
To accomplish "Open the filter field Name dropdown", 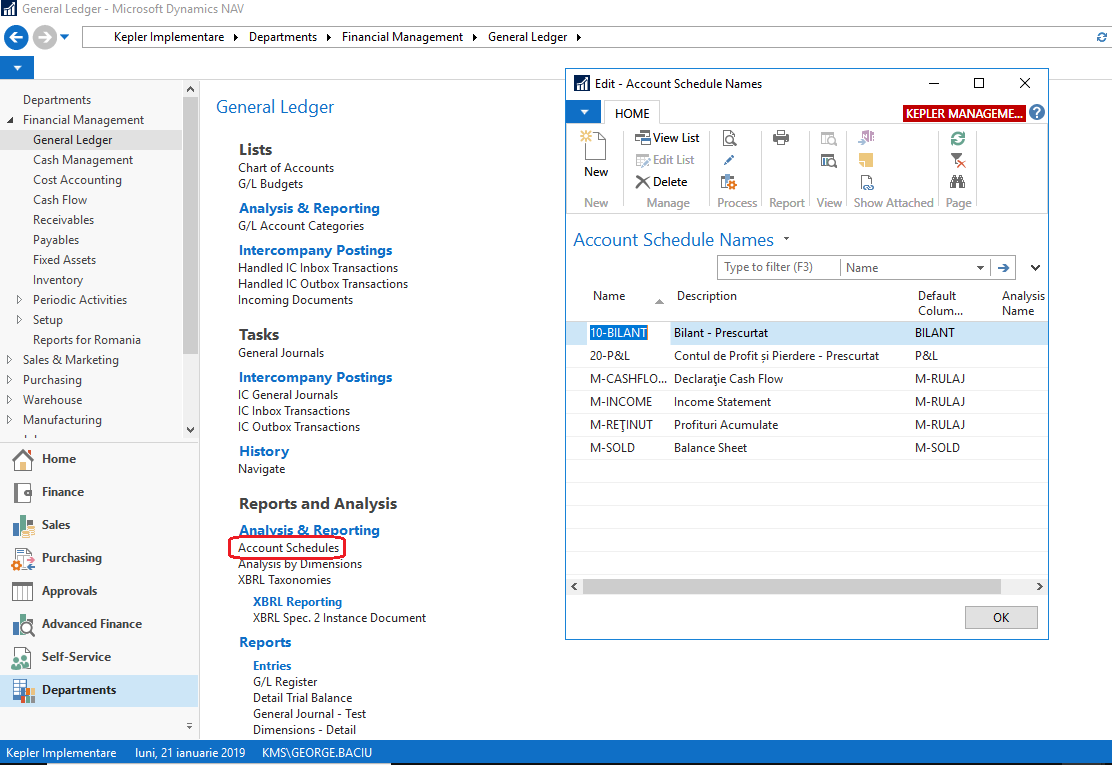I will pyautogui.click(x=980, y=268).
